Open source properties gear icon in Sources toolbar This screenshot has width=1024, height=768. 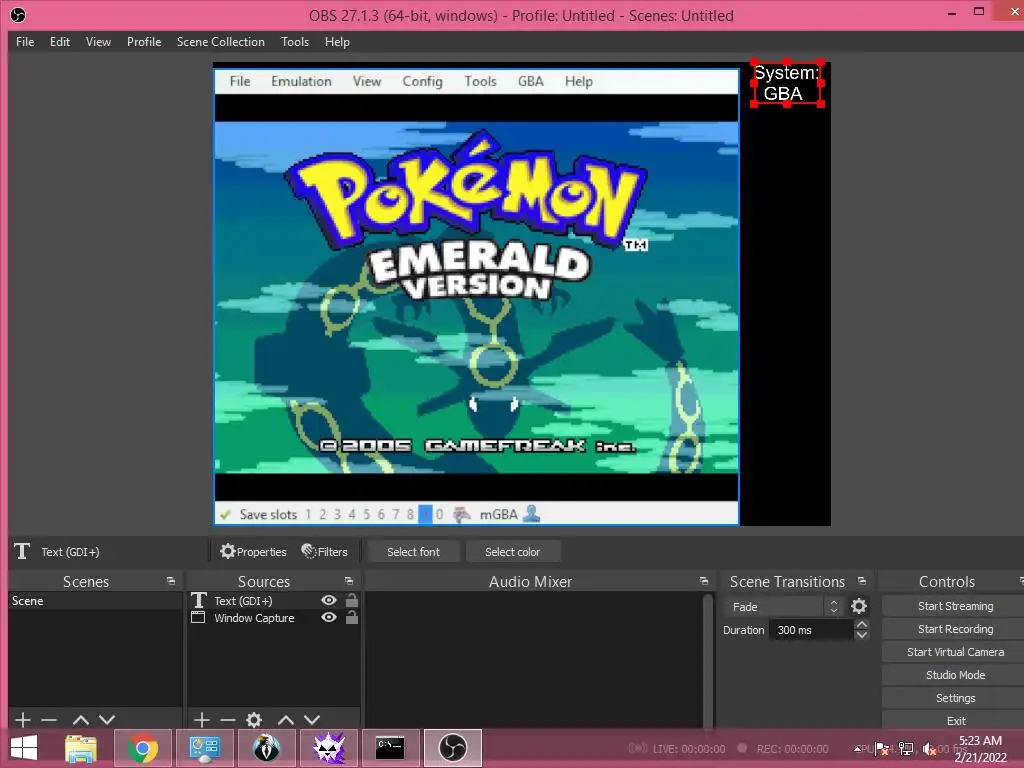[x=254, y=720]
